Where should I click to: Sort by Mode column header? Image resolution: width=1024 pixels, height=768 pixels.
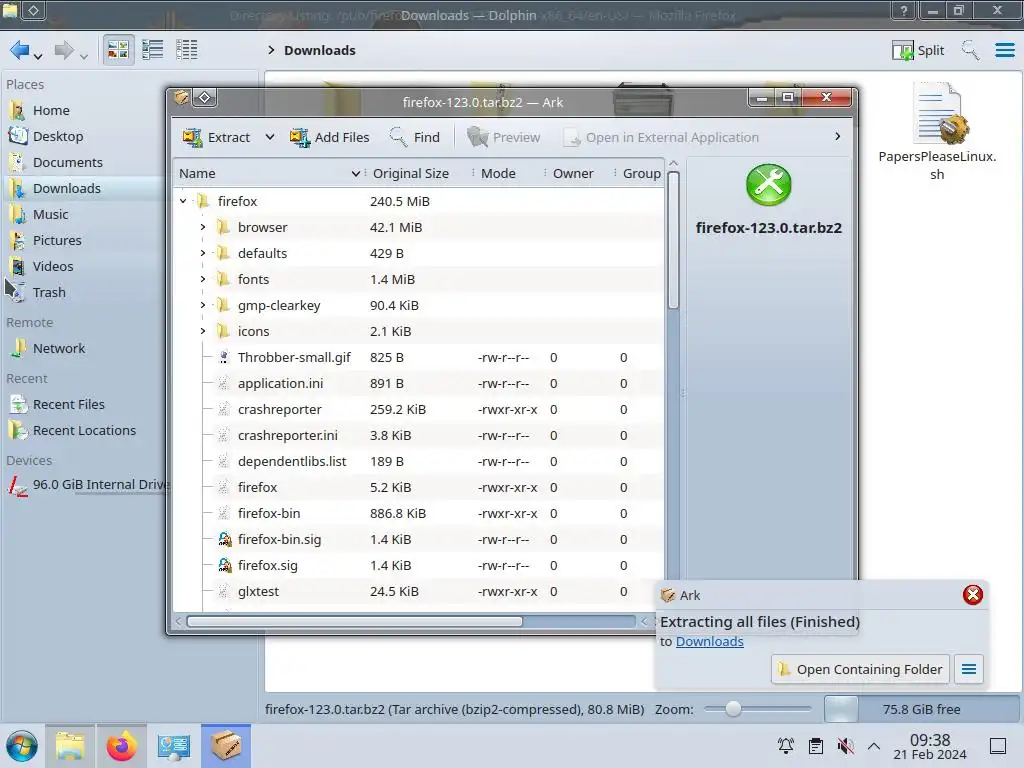coord(507,173)
